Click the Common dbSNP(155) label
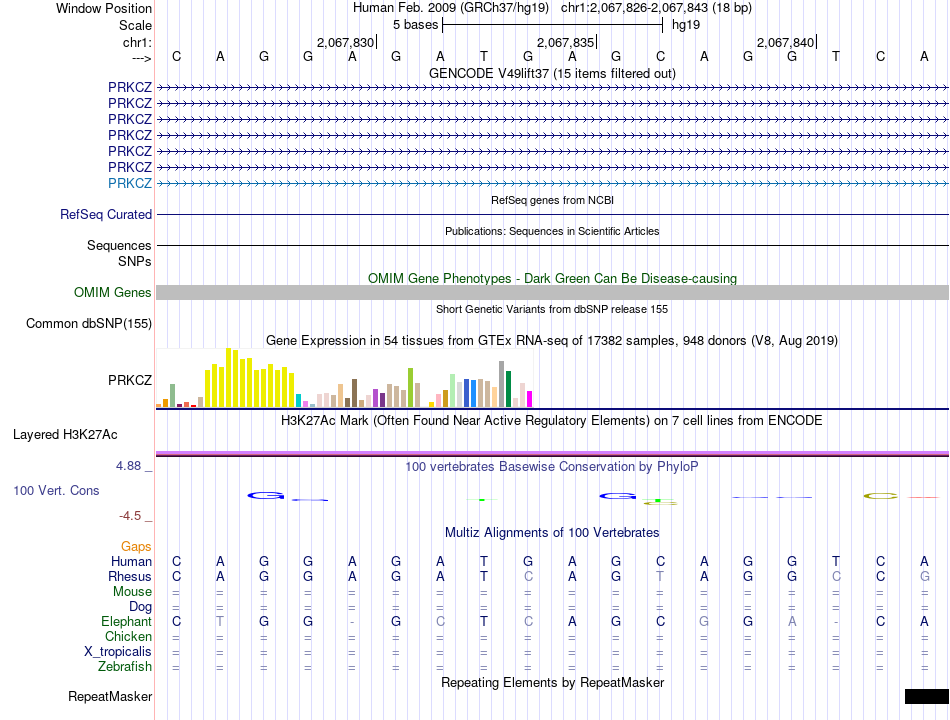Screen dimensions: 950x720 [x=89, y=324]
